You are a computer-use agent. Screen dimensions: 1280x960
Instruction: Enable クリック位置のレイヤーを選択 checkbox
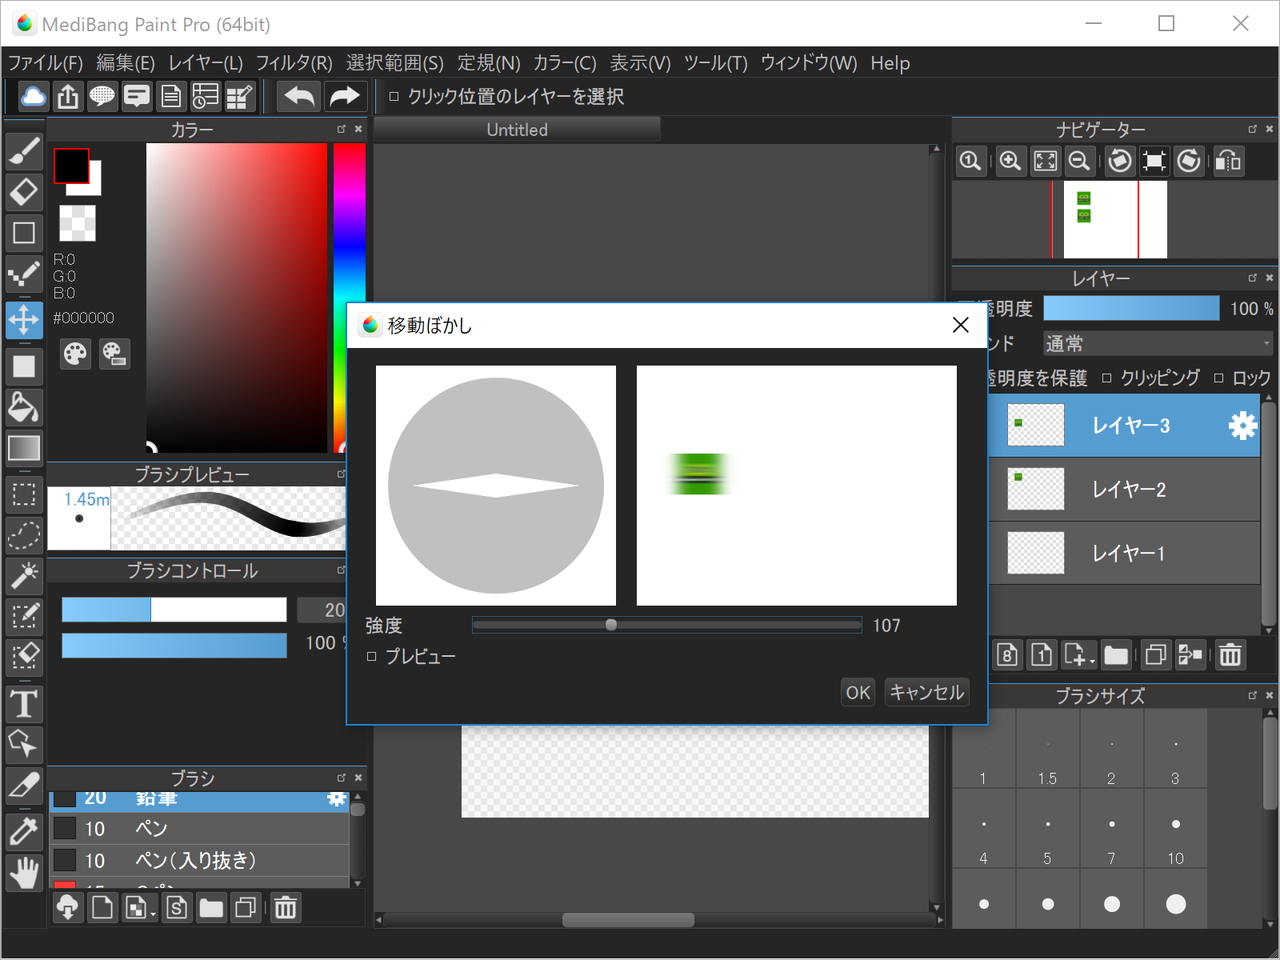click(x=394, y=97)
